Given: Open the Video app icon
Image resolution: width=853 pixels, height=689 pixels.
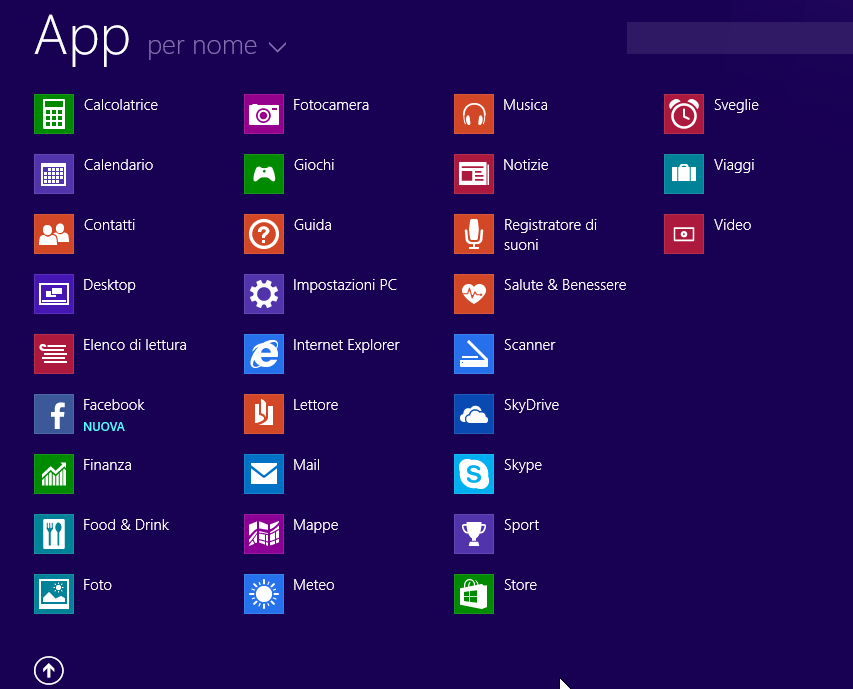Looking at the screenshot, I should pyautogui.click(x=684, y=234).
